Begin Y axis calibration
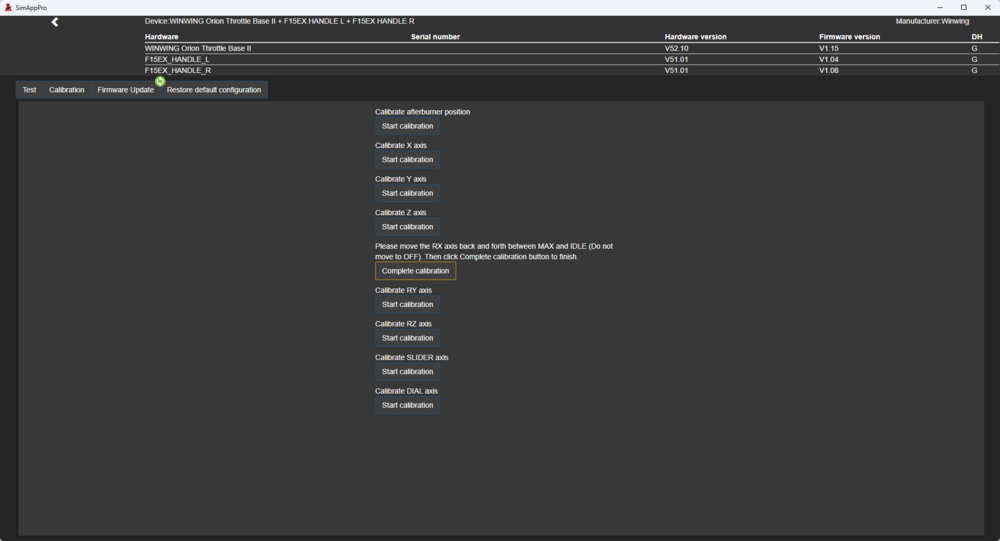Image resolution: width=1000 pixels, height=541 pixels. point(407,193)
